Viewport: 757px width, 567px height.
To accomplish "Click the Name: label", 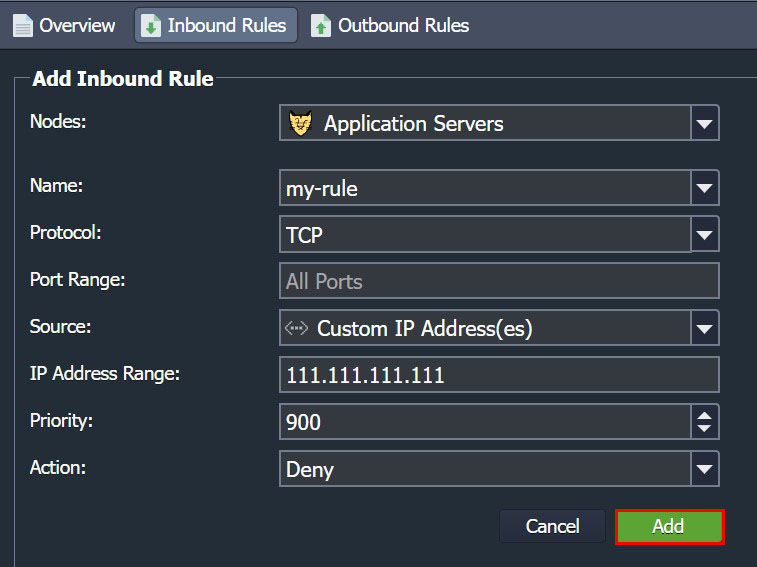I will point(56,185).
